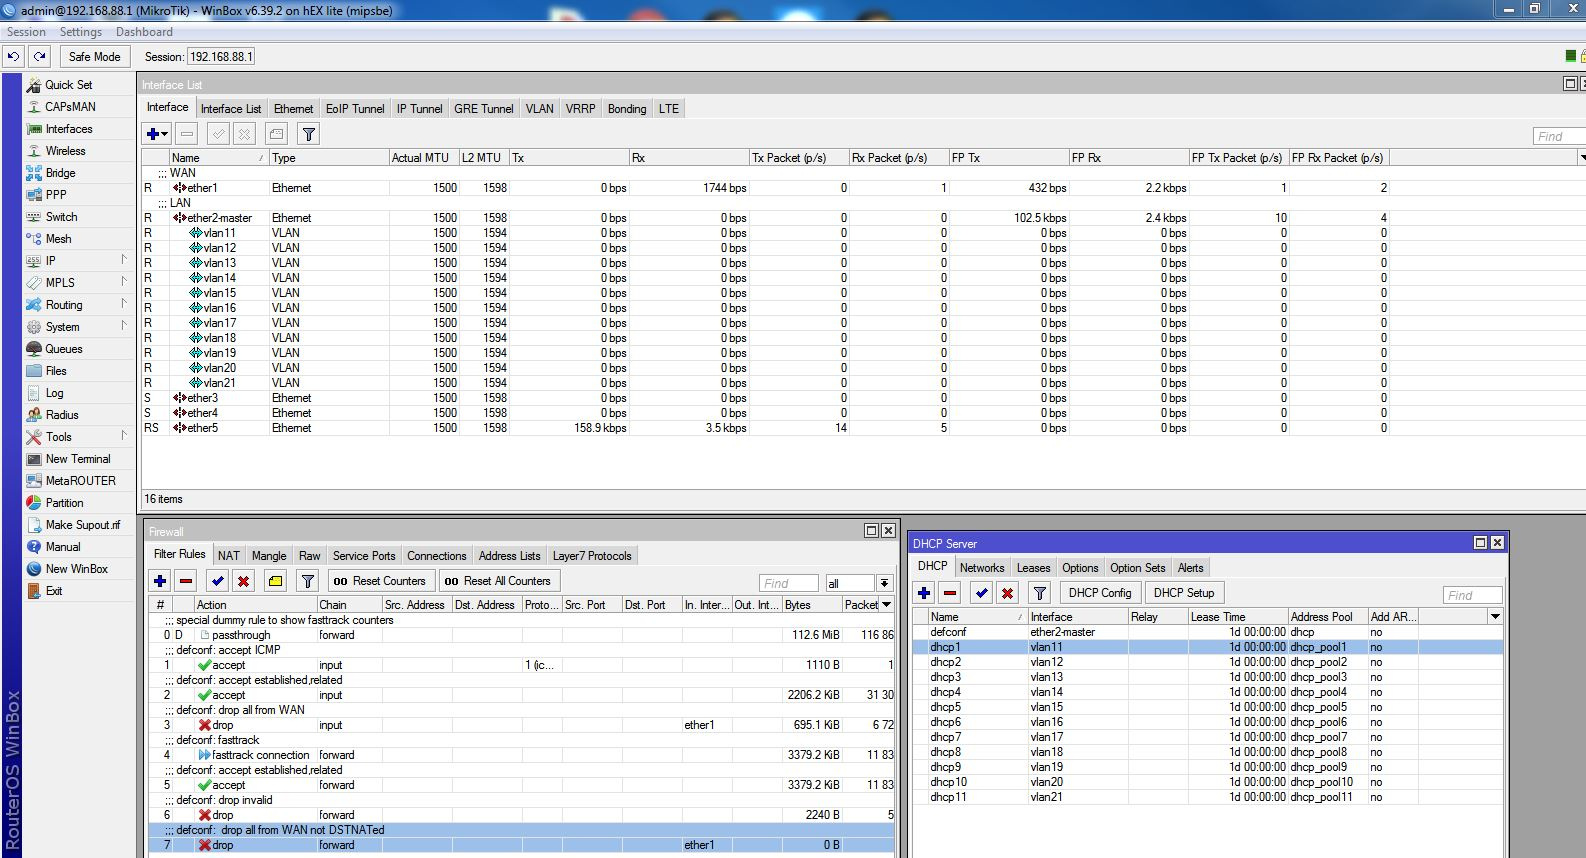Screen dimensions: 1586x858
Task: Select dhcp5 row in DHCP Server list
Action: pyautogui.click(x=1207, y=707)
